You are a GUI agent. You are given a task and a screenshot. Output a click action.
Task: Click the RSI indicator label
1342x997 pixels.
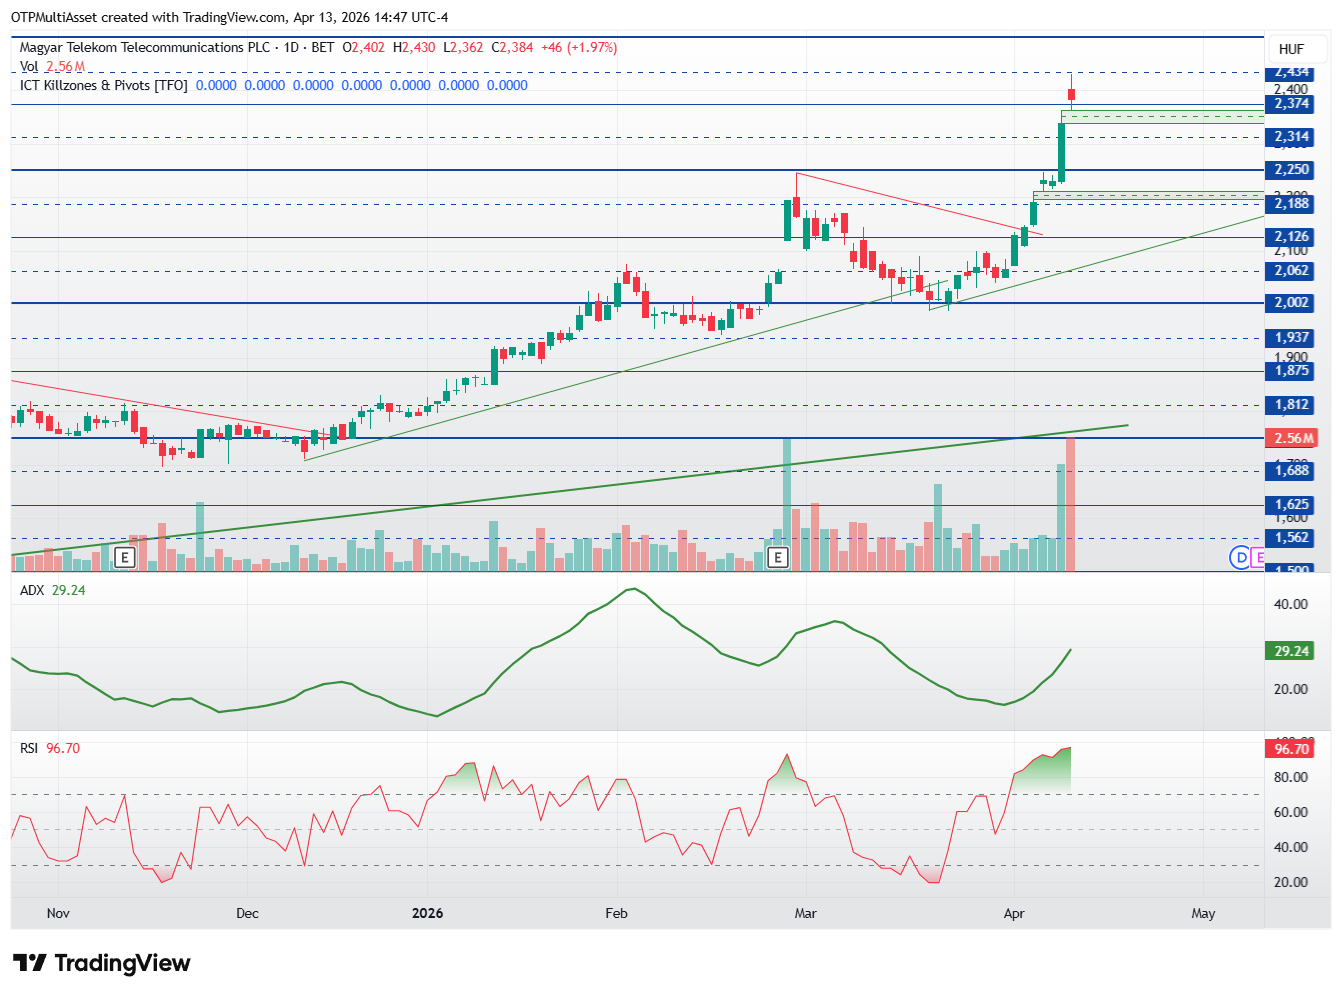(29, 748)
